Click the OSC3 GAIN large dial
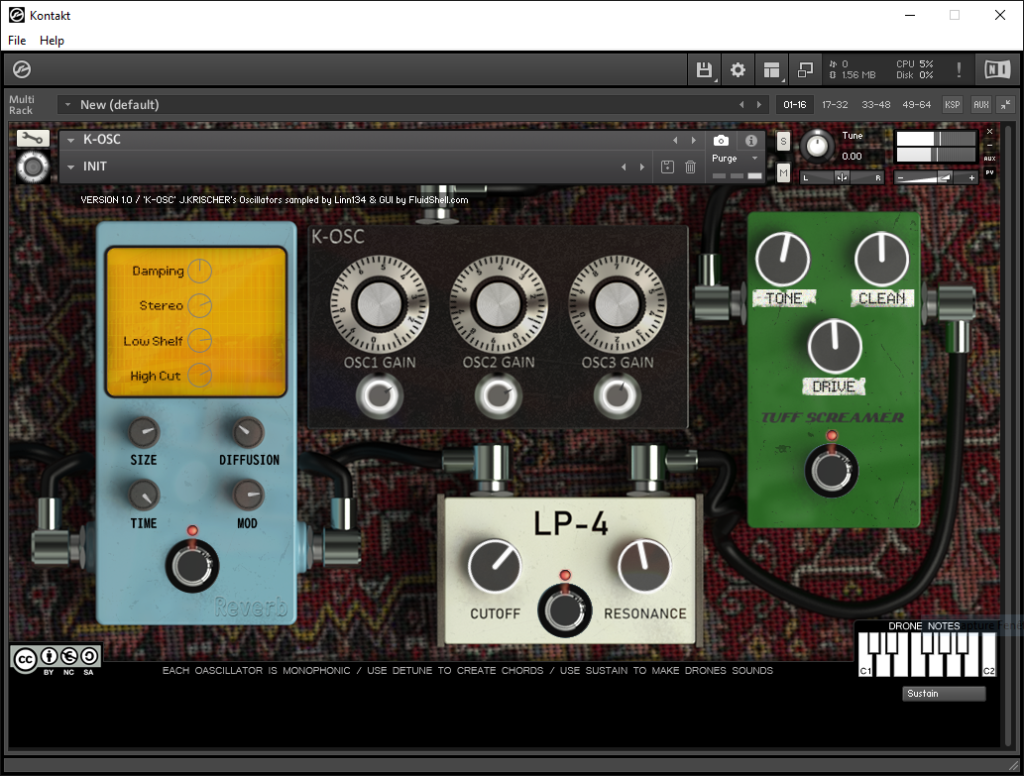 point(617,304)
